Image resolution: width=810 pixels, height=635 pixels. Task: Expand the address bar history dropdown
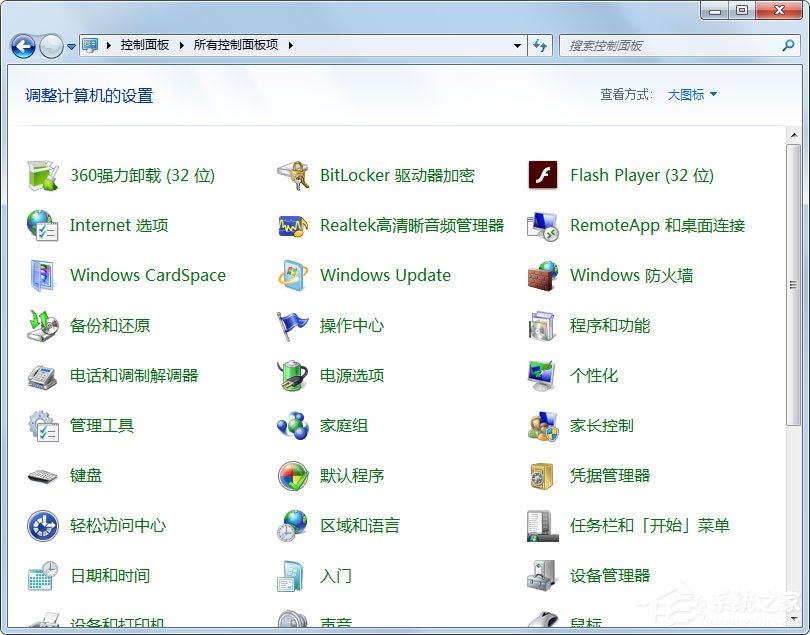point(517,45)
